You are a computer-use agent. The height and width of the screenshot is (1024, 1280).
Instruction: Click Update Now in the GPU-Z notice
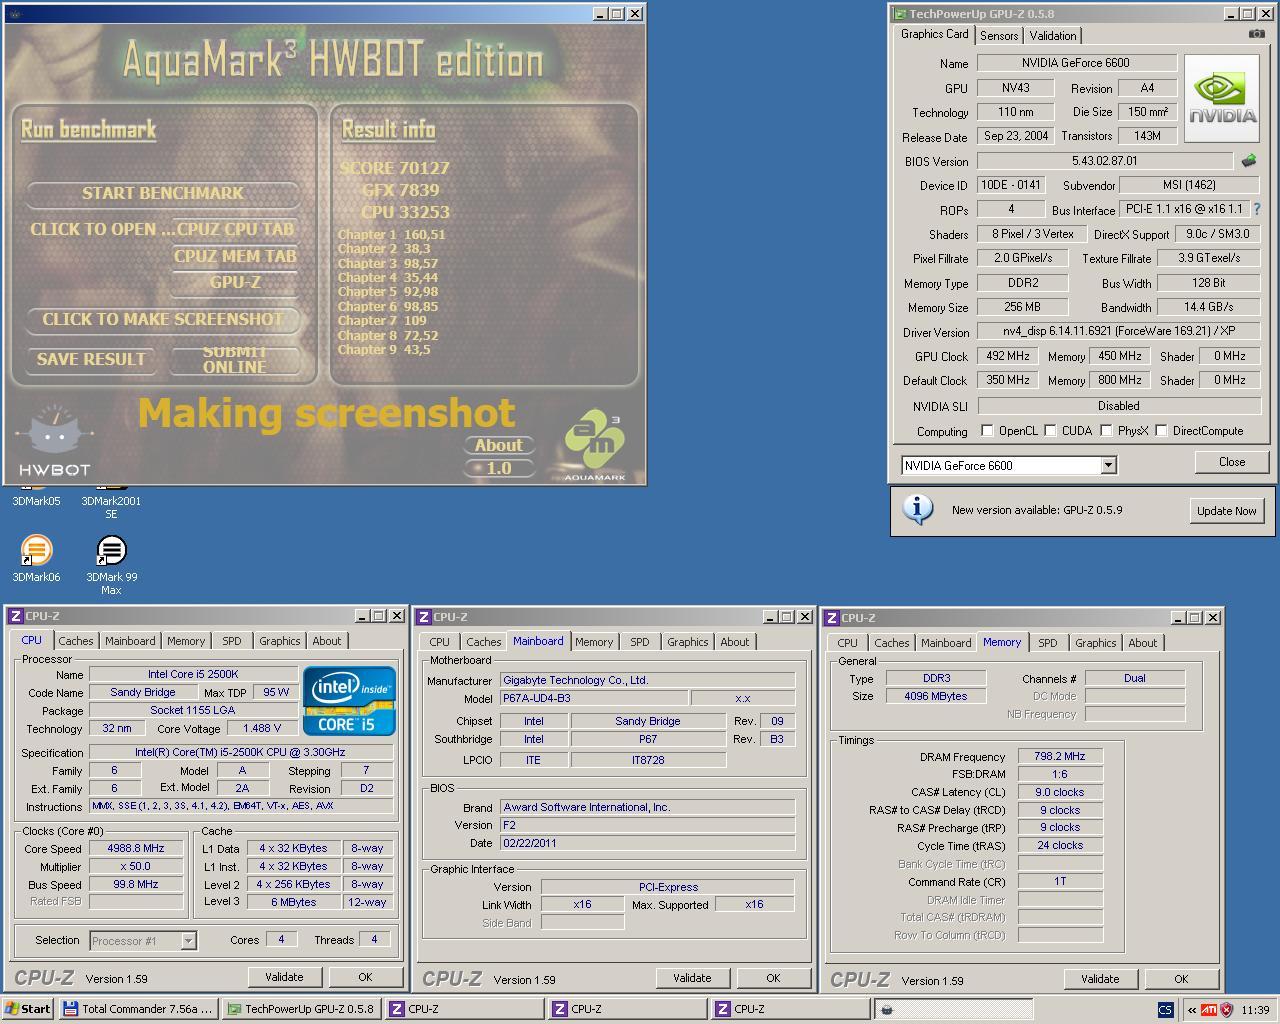click(1227, 510)
